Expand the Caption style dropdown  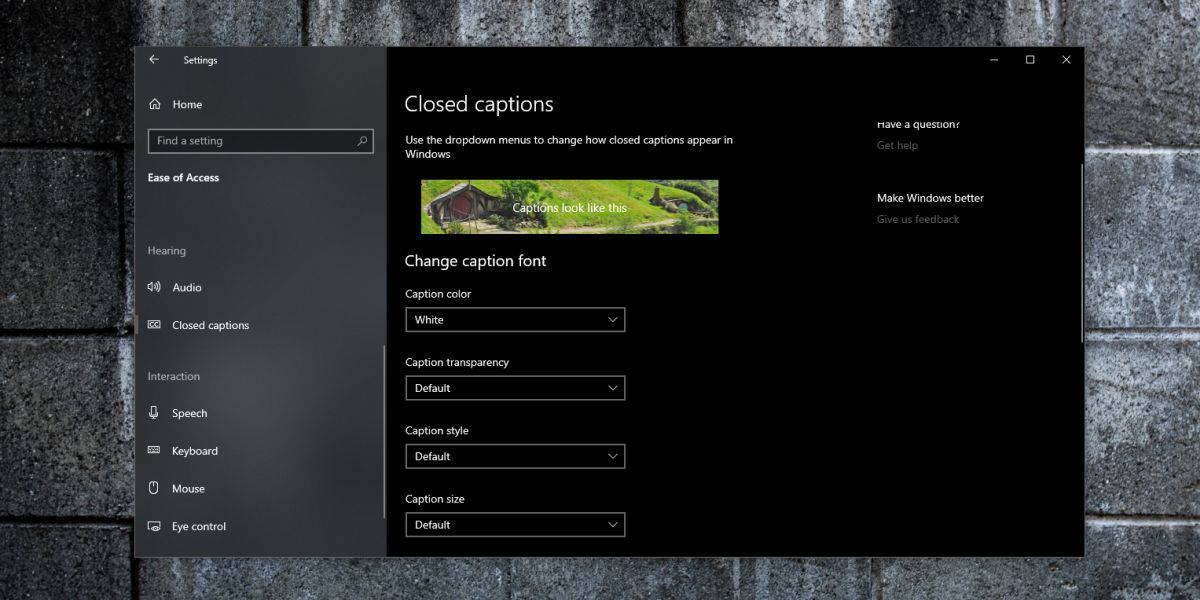515,456
